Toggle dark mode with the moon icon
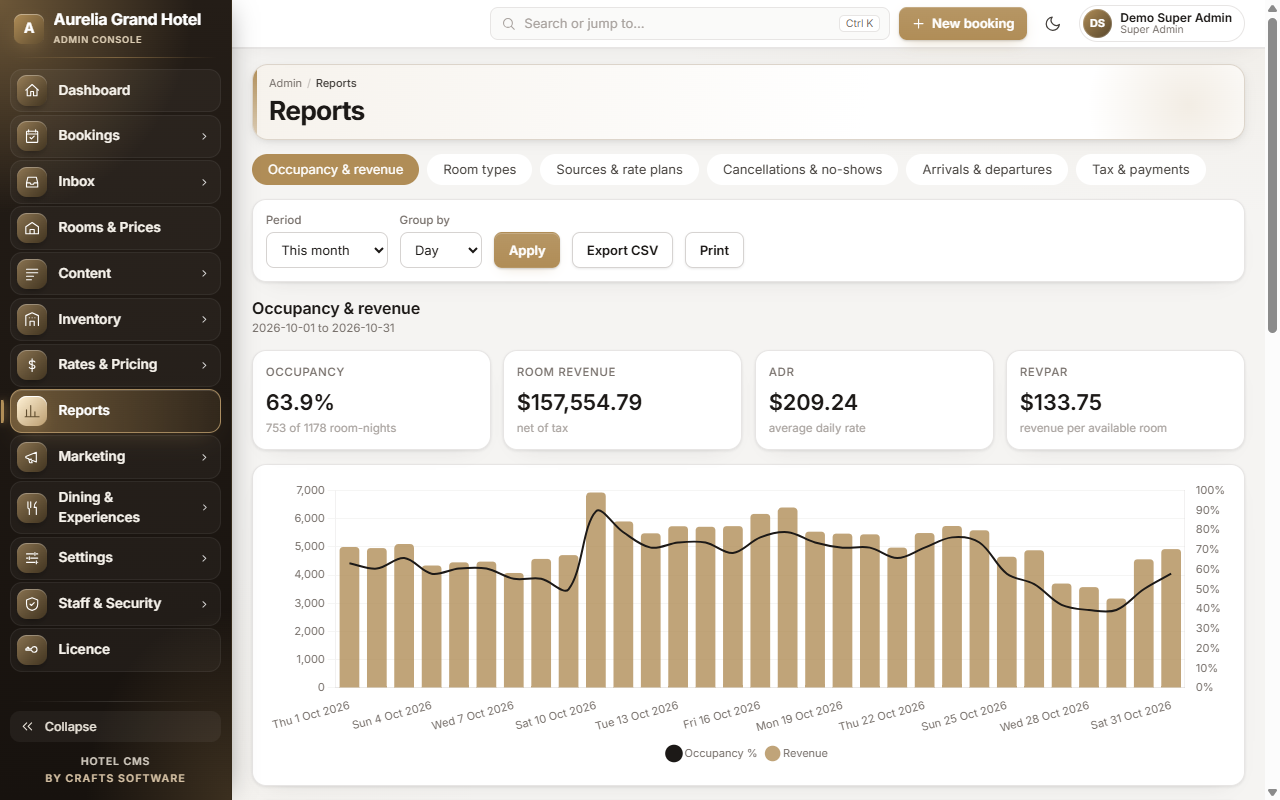 (1052, 24)
